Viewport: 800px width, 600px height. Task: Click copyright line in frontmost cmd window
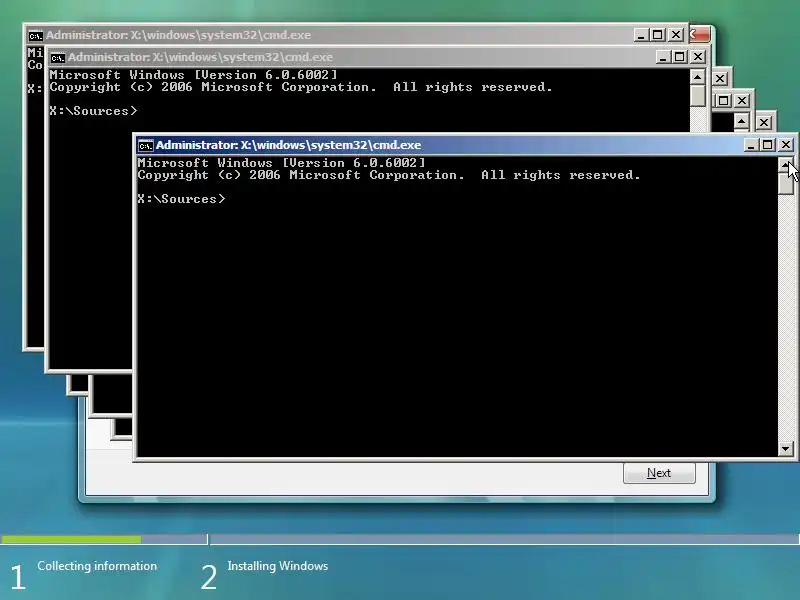point(389,176)
